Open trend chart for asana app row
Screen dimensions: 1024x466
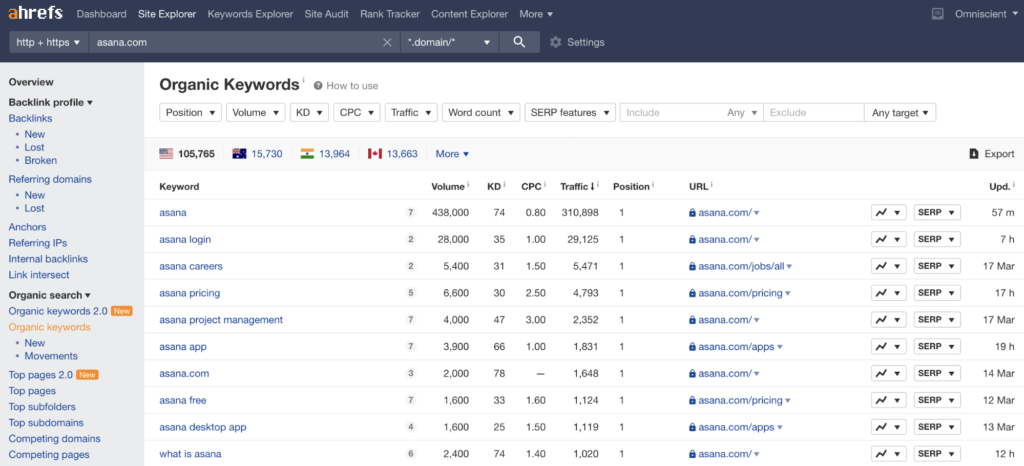(x=888, y=347)
